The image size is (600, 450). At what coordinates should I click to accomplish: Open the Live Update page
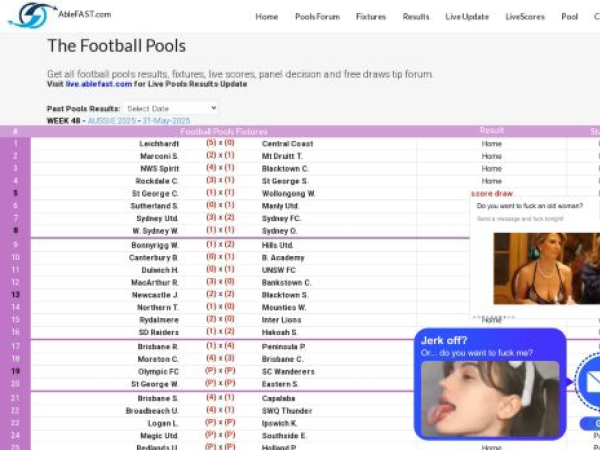click(467, 17)
